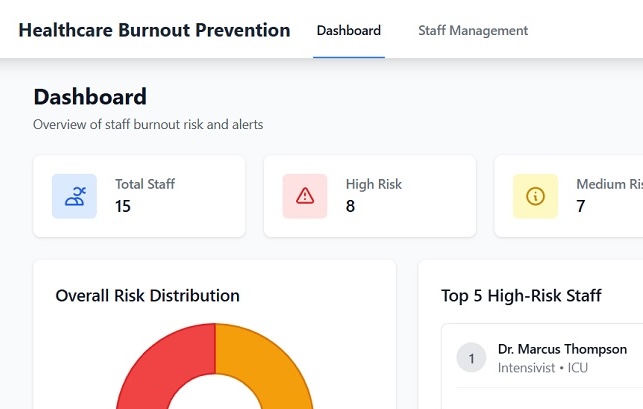The image size is (643, 409).
Task: Click the Medium Risk count of 7
Action: (x=581, y=207)
